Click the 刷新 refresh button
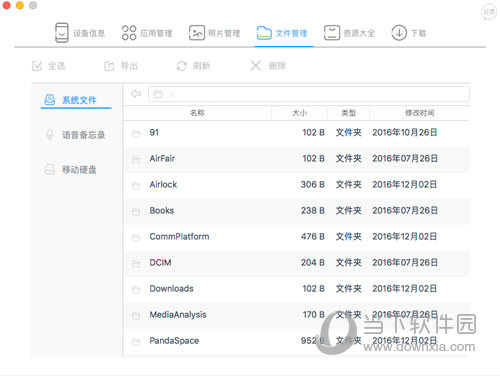Image resolution: width=500 pixels, height=376 pixels. (x=193, y=66)
